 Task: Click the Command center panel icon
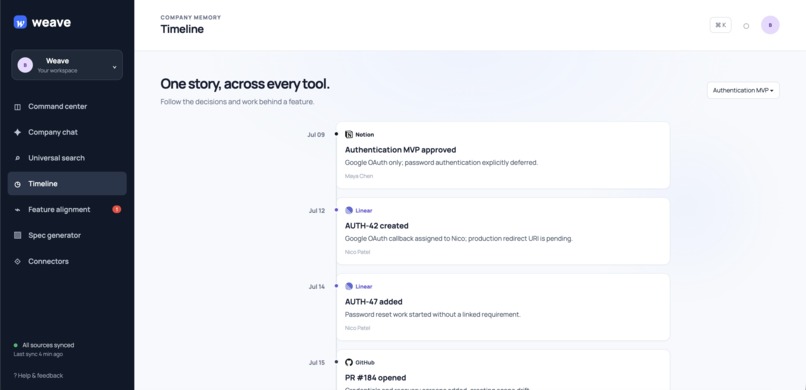click(x=17, y=107)
